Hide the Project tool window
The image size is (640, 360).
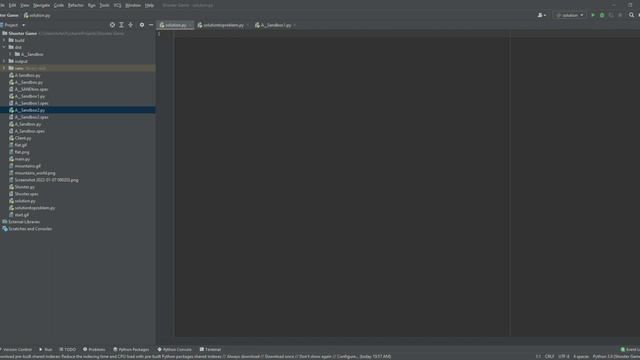point(151,25)
